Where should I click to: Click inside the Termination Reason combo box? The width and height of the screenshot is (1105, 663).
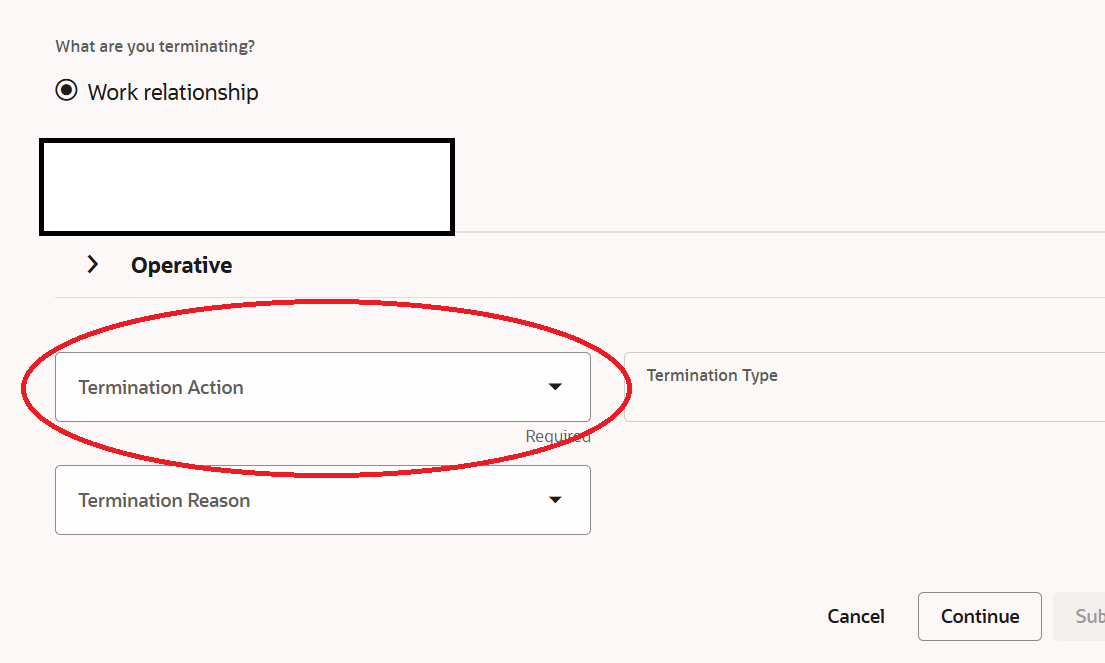click(323, 500)
